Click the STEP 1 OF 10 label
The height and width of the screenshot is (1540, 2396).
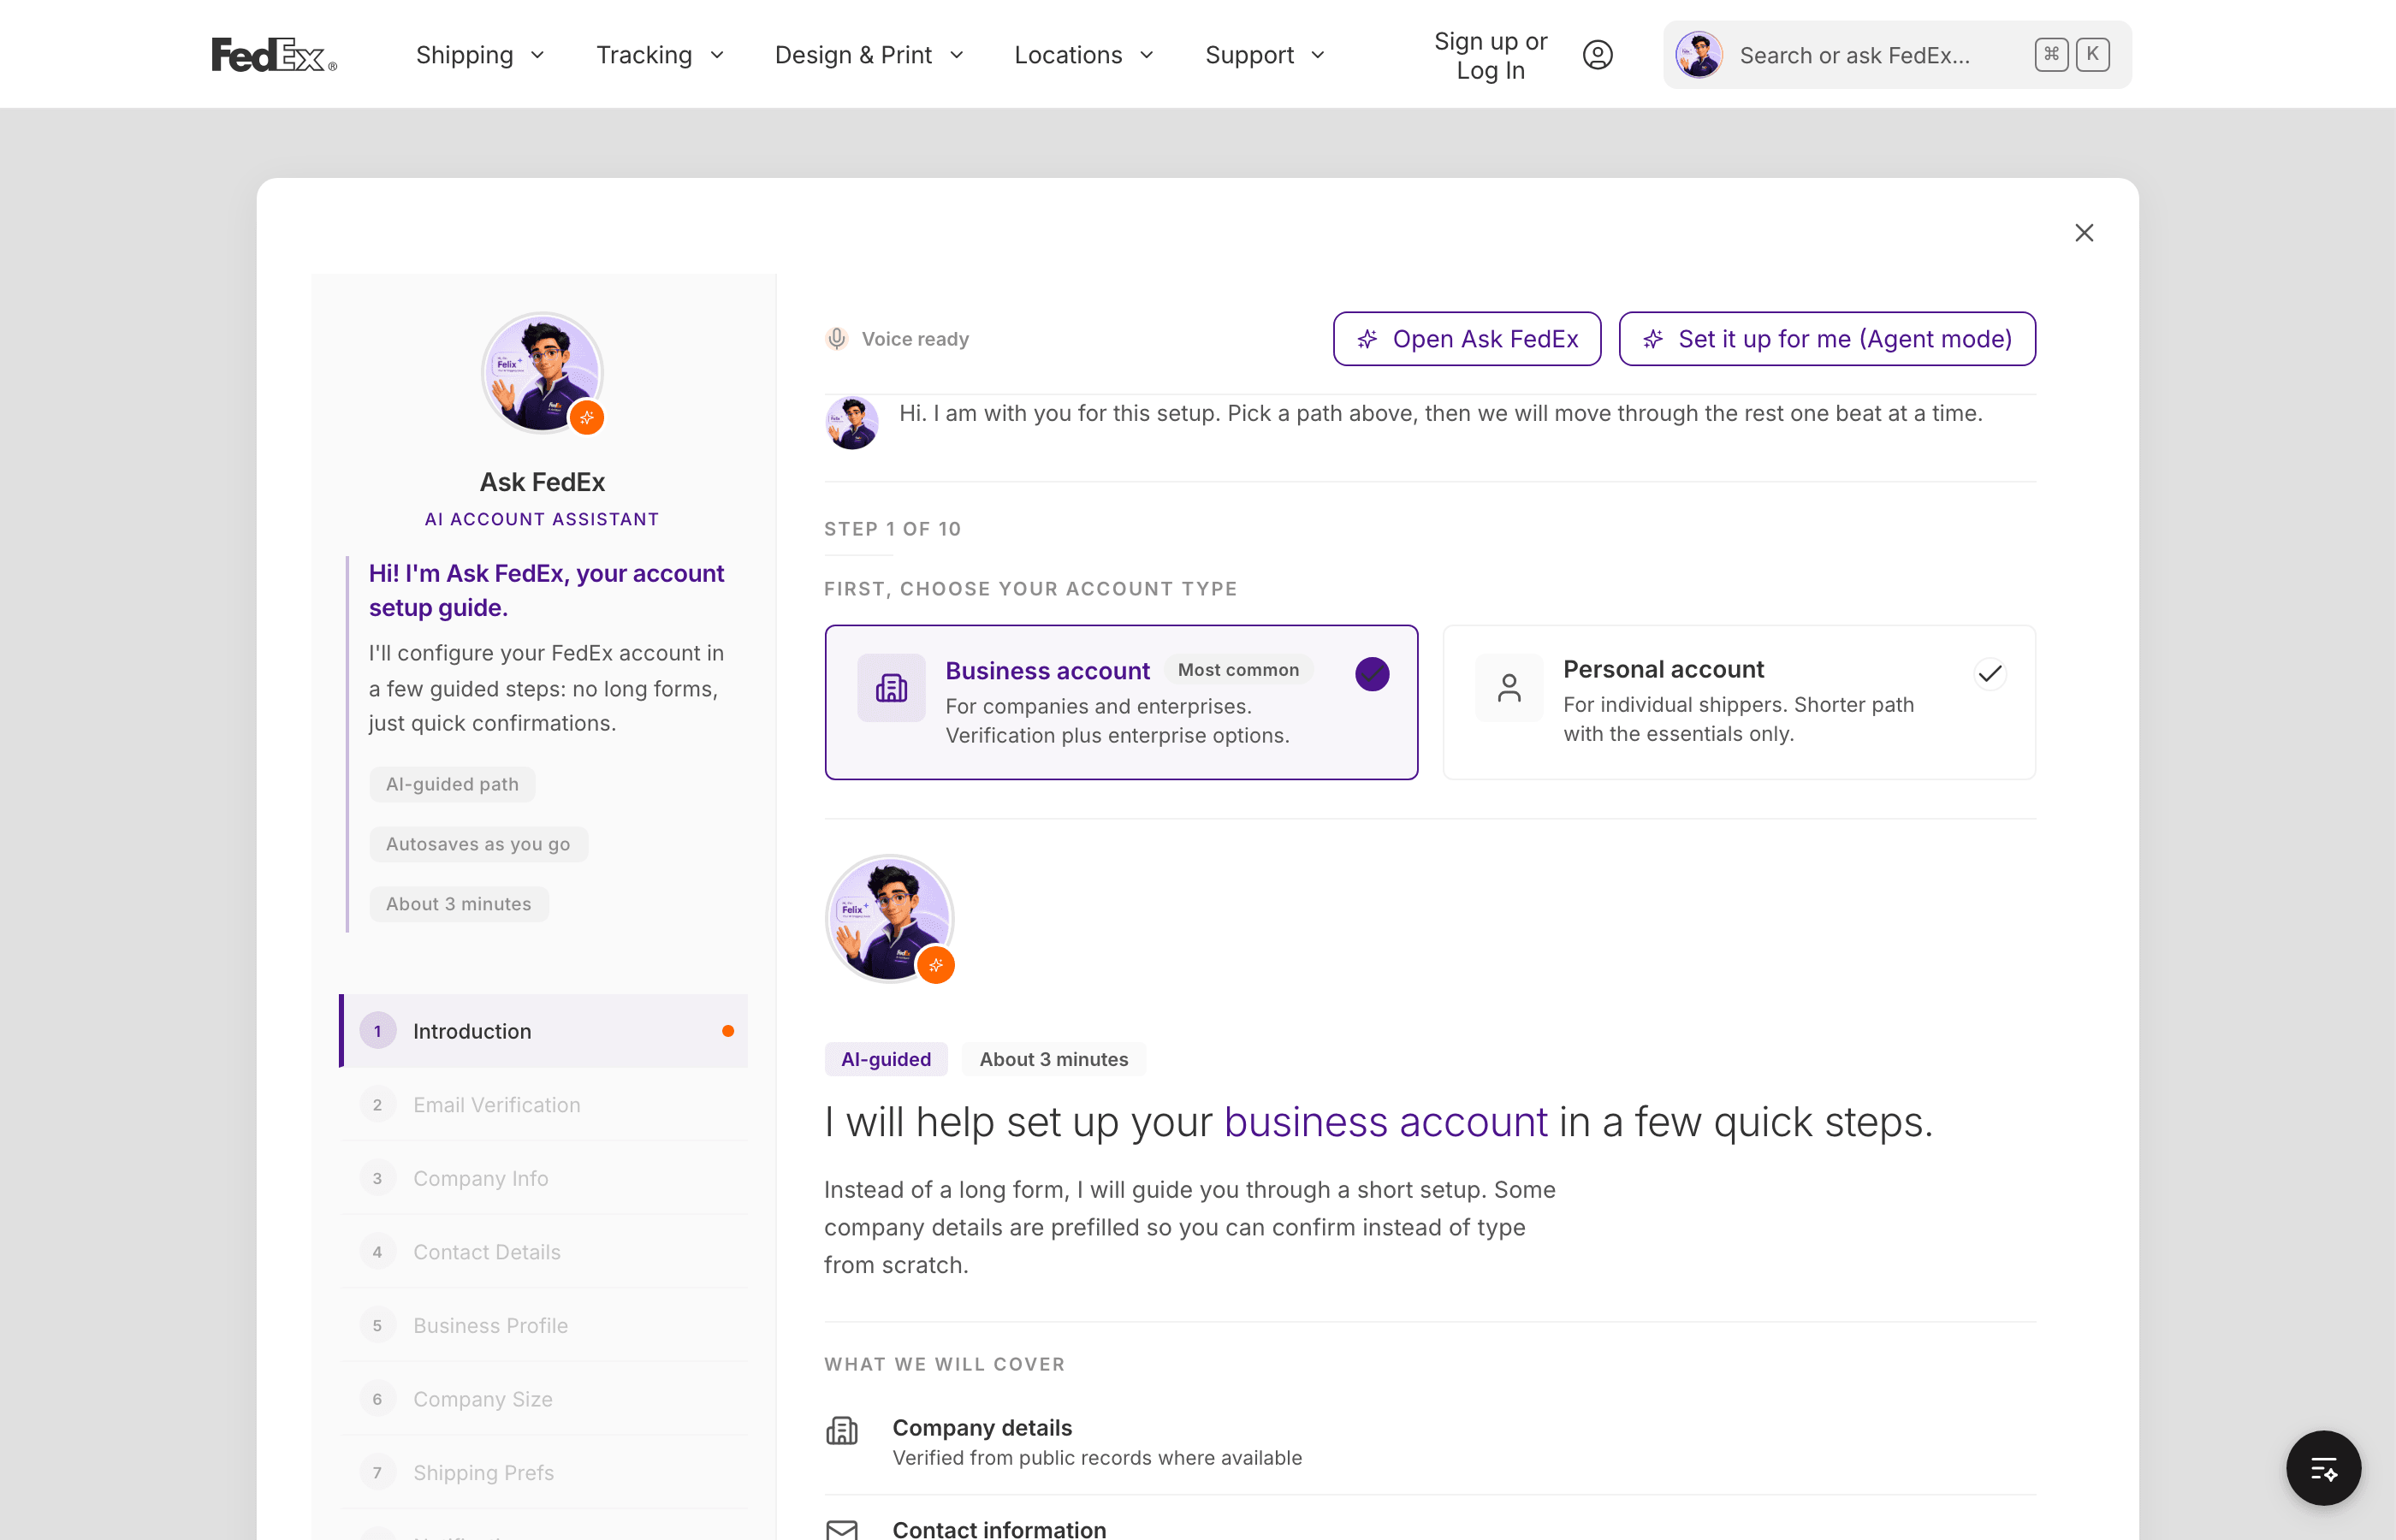pos(892,529)
